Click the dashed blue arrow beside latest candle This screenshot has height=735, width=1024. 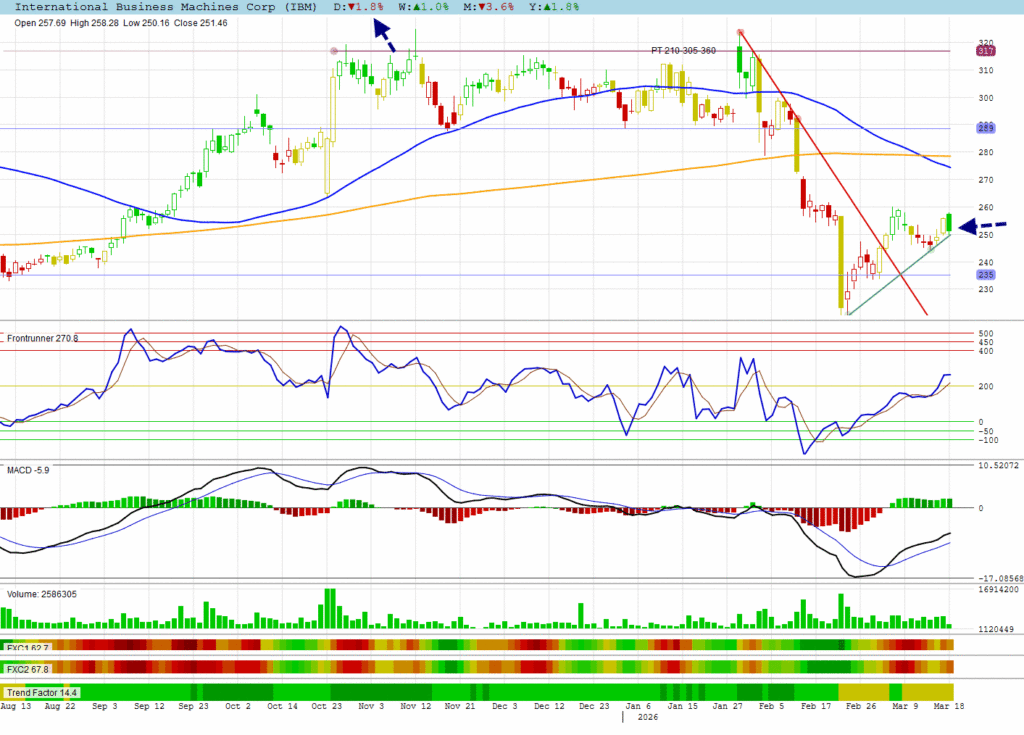(x=982, y=227)
